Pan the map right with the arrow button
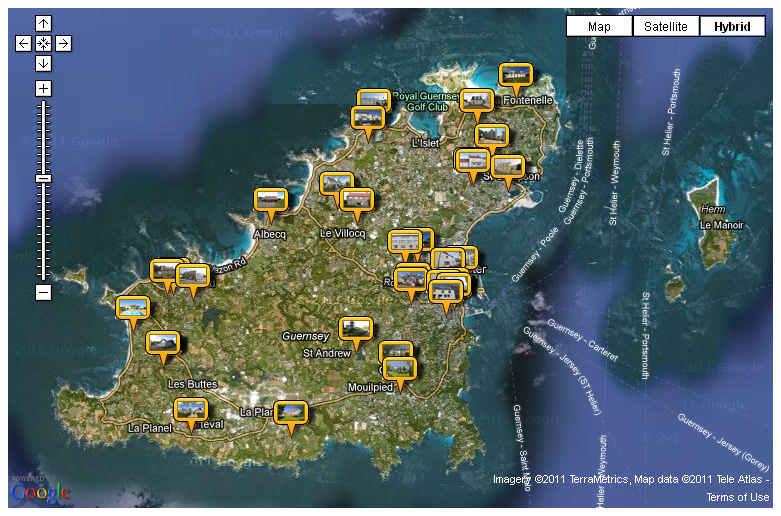This screenshot has width=781, height=516. (63, 43)
